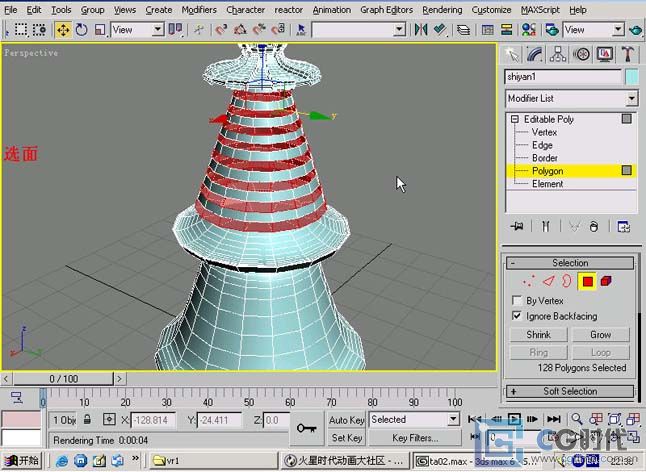Toggle window/crossing selection mode
The height and width of the screenshot is (472, 646).
[39, 30]
